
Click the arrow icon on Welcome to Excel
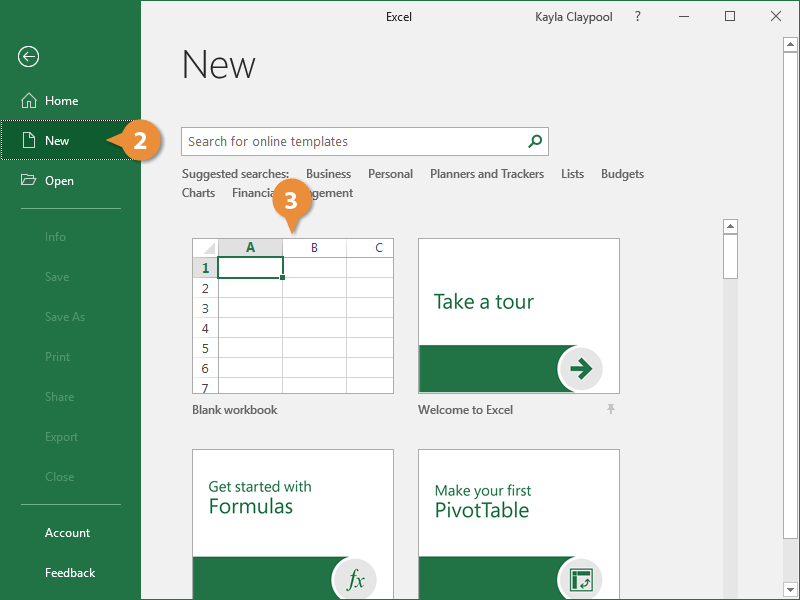point(581,369)
